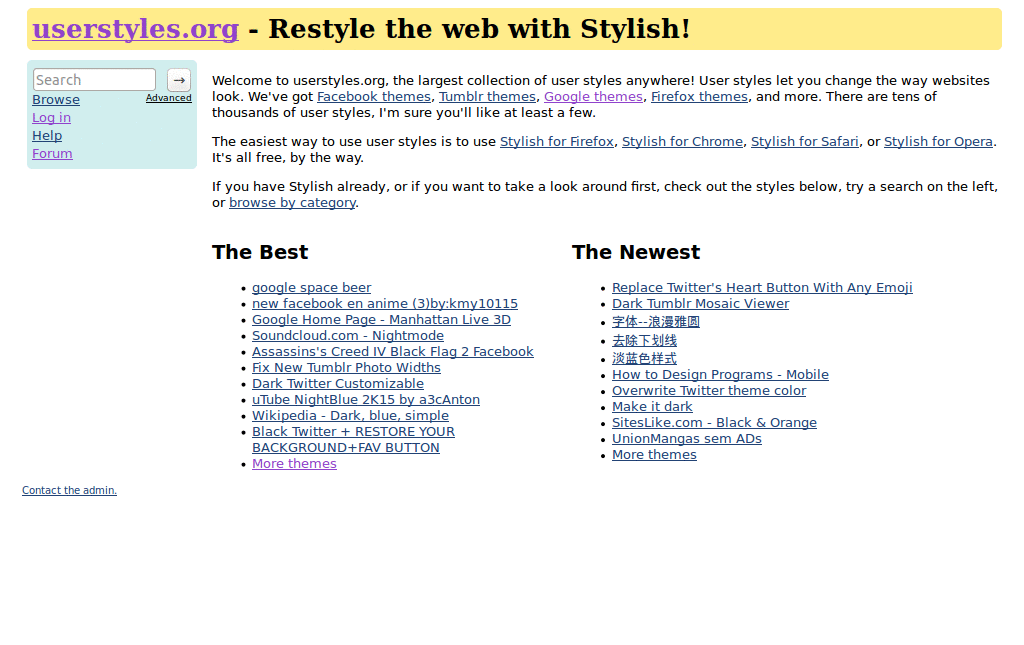Open Firefox themes link

[x=699, y=97]
